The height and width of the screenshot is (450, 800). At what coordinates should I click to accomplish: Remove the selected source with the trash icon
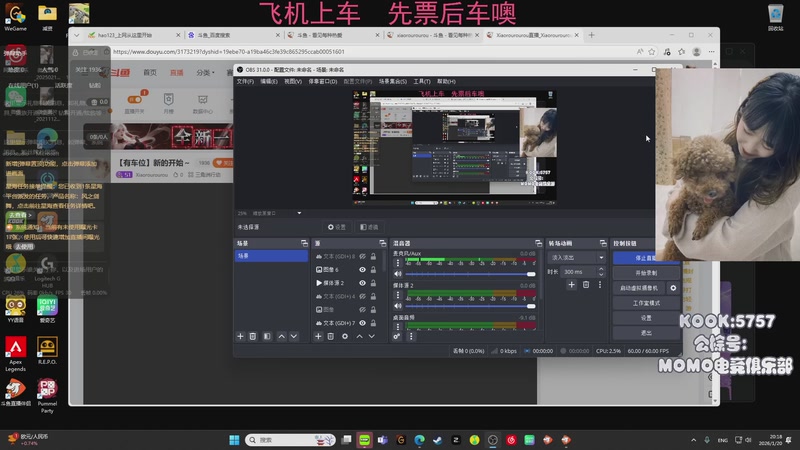331,336
